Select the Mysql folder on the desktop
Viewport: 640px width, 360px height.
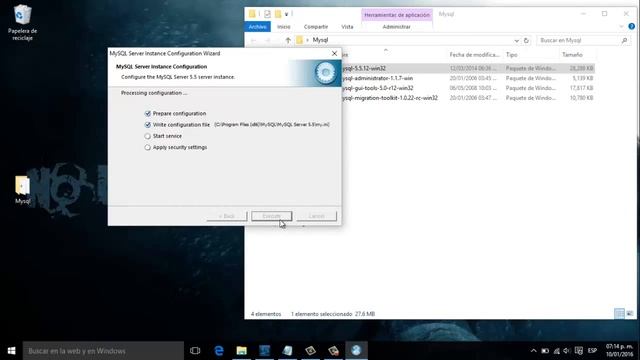click(22, 190)
